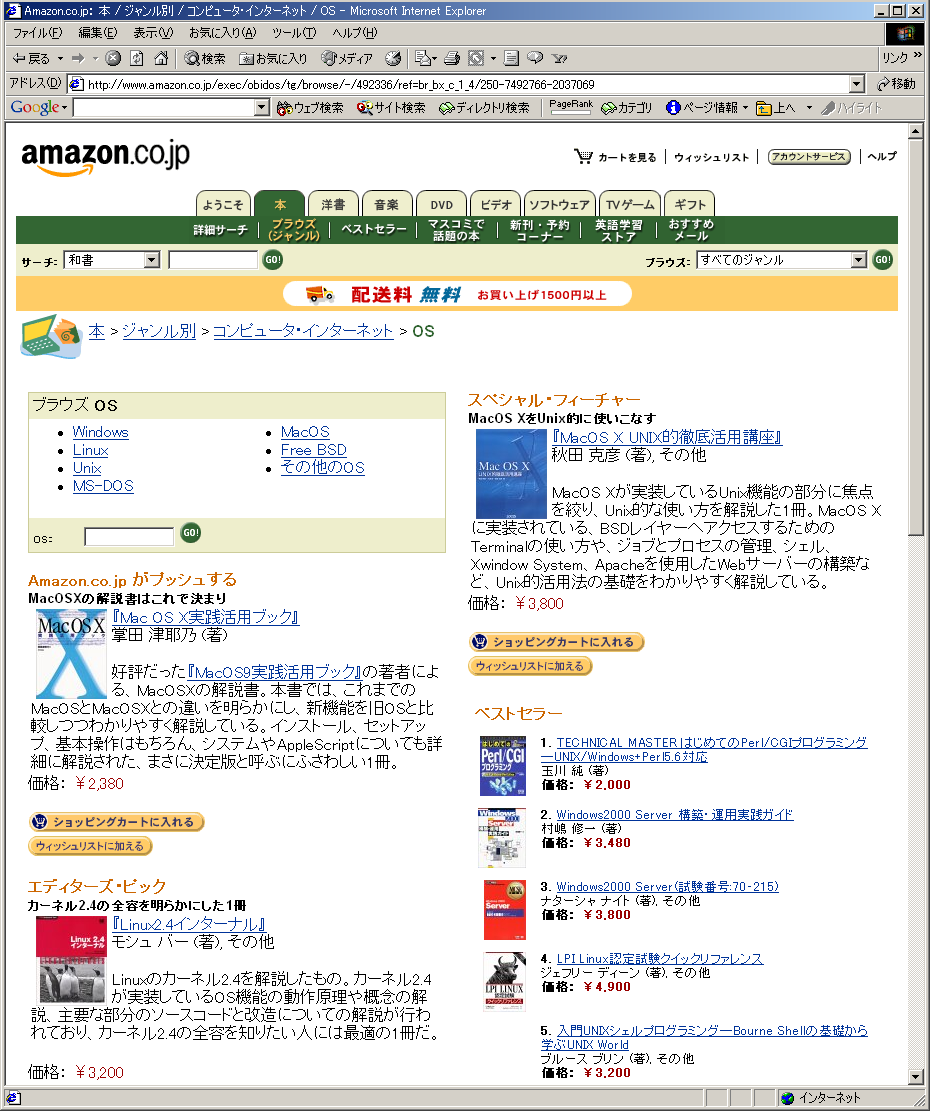Switch to the ソフトウェア tab

559,204
